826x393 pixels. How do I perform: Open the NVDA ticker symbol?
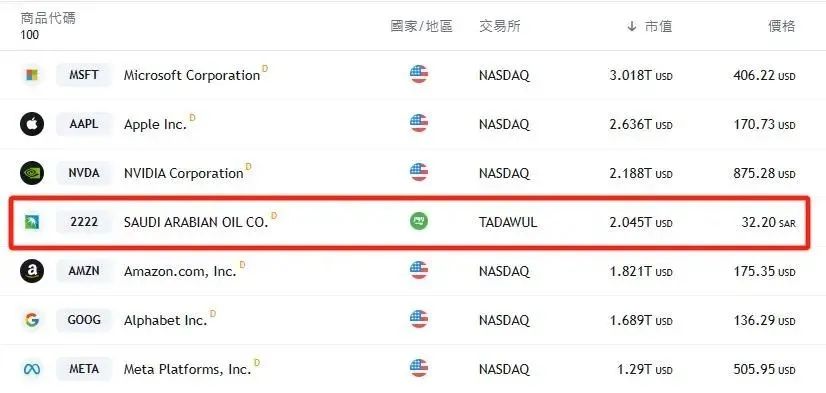click(x=84, y=173)
